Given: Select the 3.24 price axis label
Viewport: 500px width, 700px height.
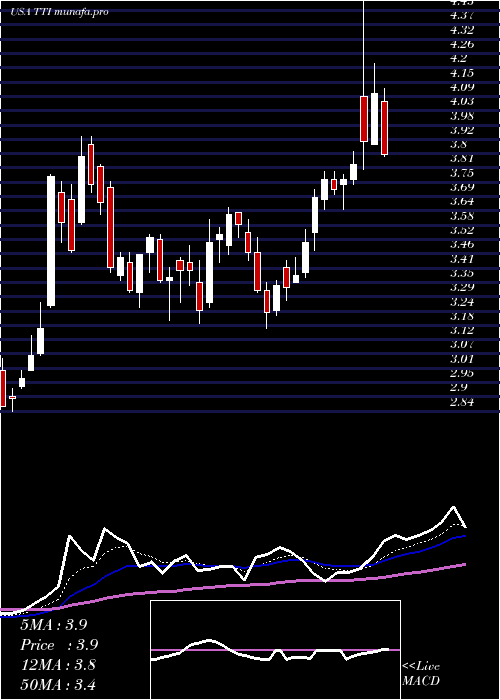Looking at the screenshot, I should pyautogui.click(x=463, y=302).
